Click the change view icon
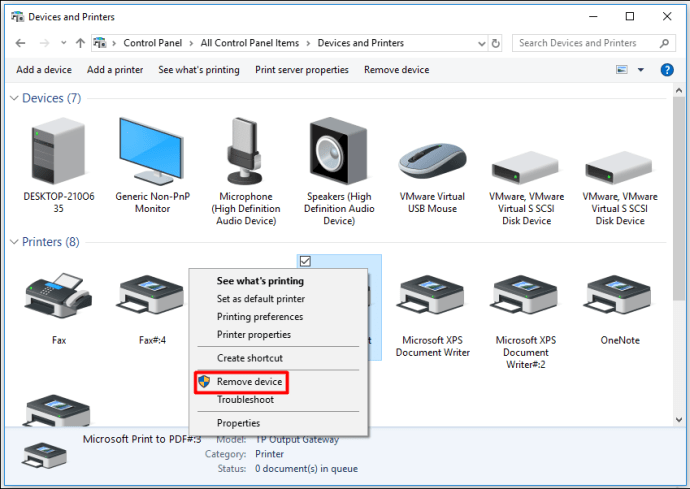 [x=622, y=70]
